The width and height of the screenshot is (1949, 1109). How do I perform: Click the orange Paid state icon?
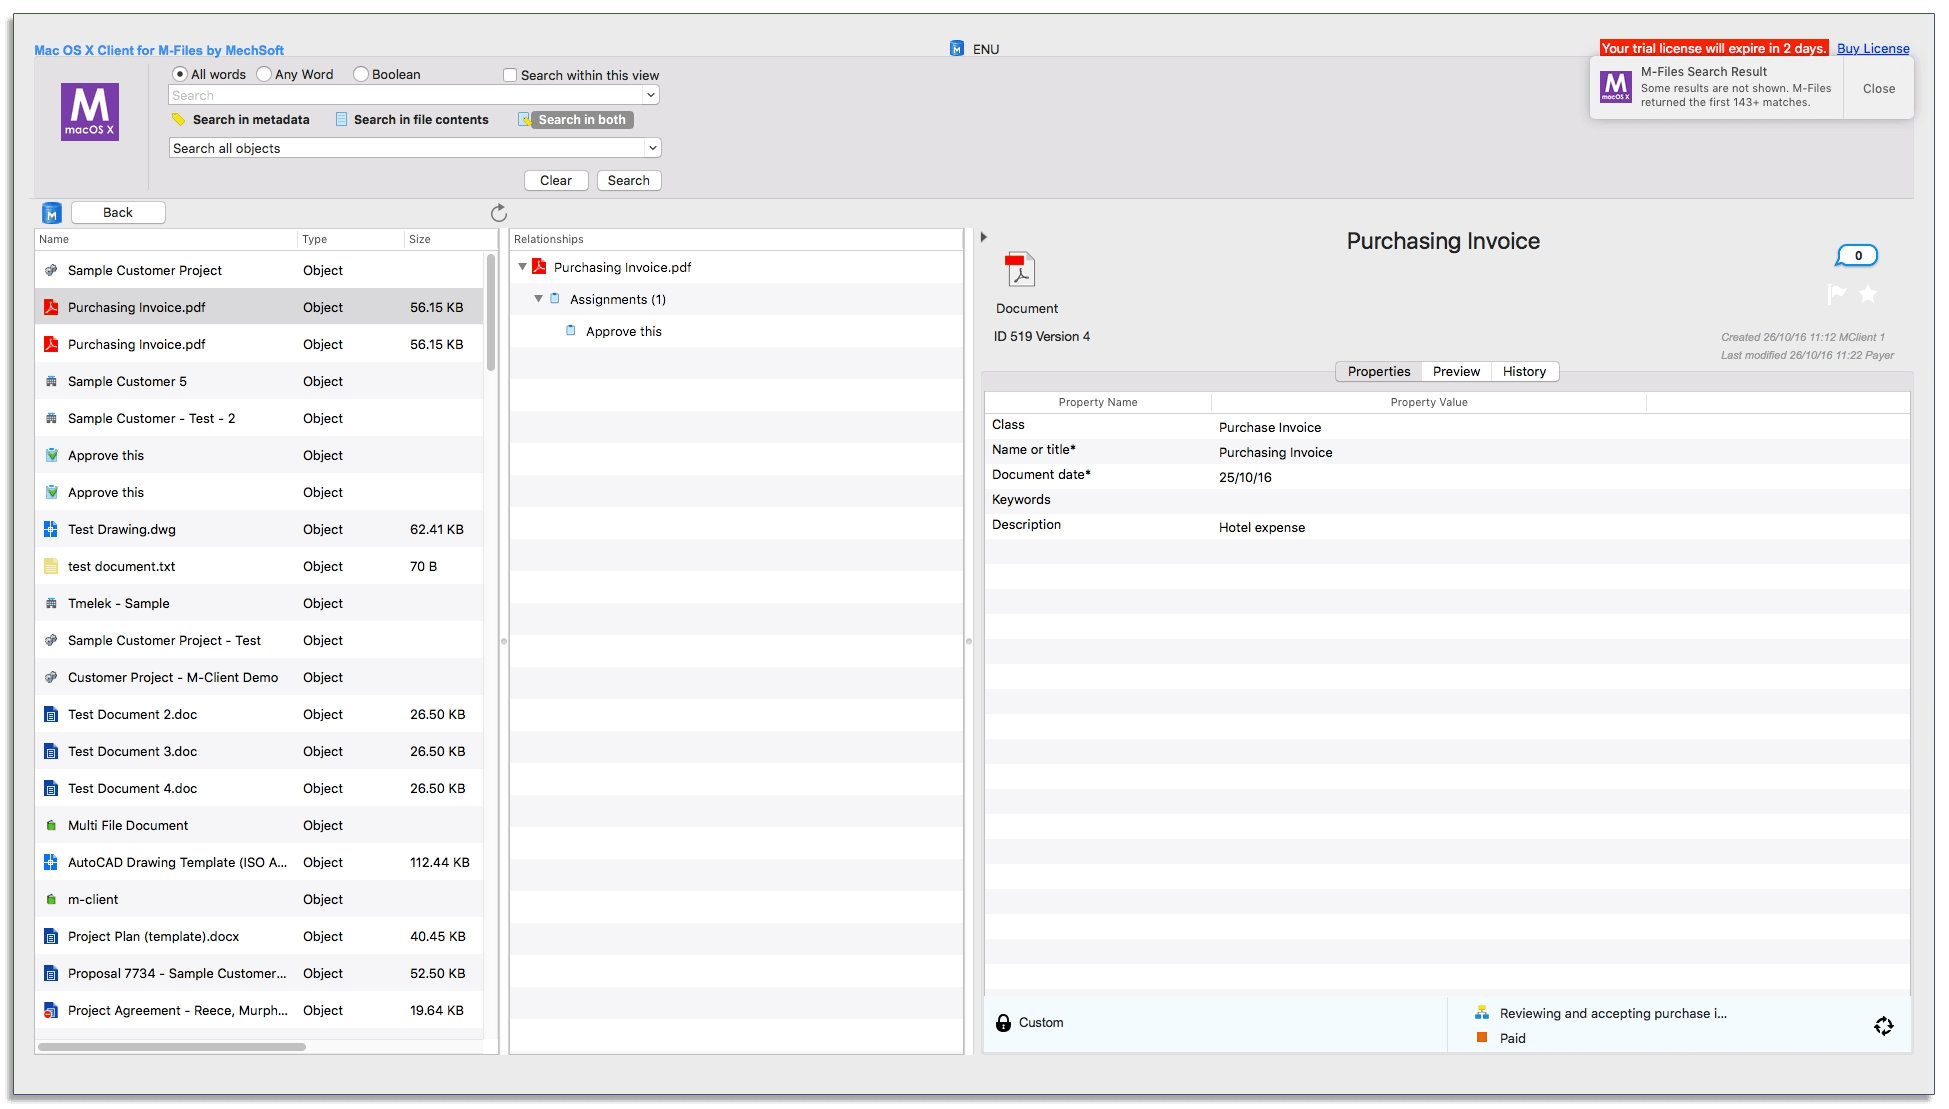coord(1482,1038)
